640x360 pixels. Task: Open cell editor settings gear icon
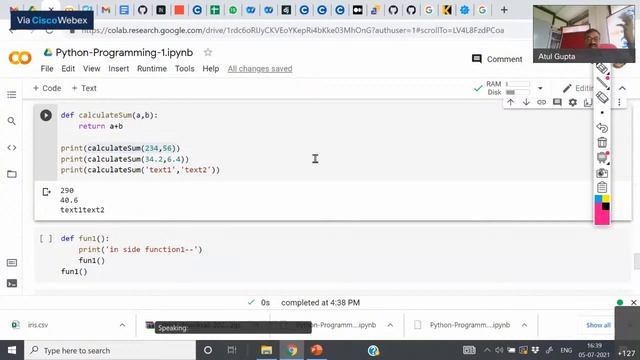573,102
